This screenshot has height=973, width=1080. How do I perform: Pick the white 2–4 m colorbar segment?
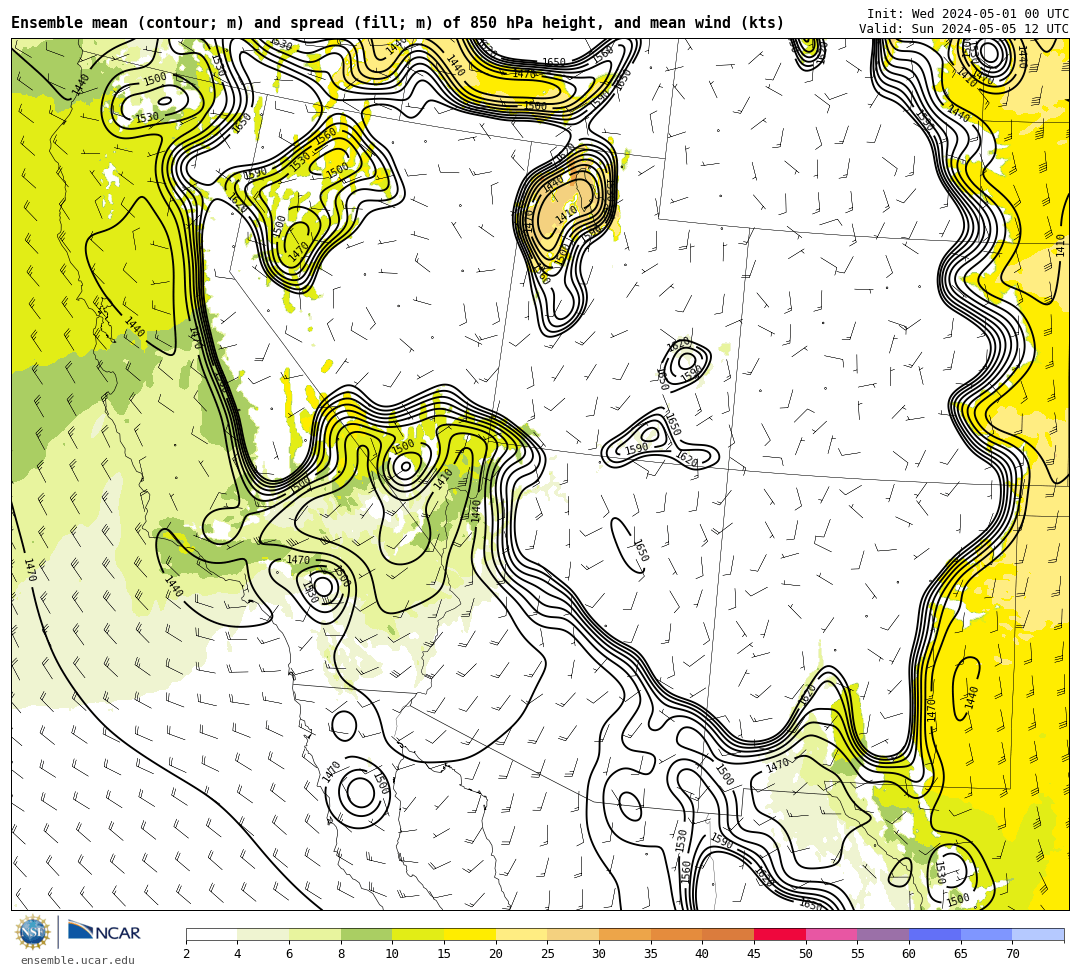(x=211, y=934)
